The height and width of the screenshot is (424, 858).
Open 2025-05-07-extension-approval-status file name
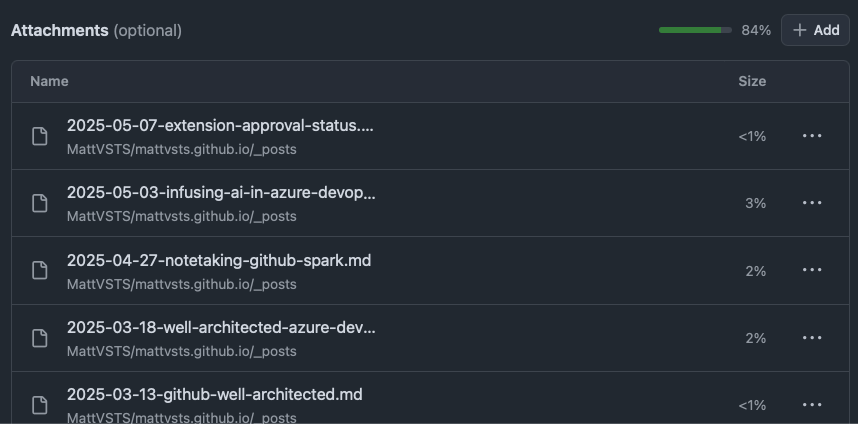(220, 126)
